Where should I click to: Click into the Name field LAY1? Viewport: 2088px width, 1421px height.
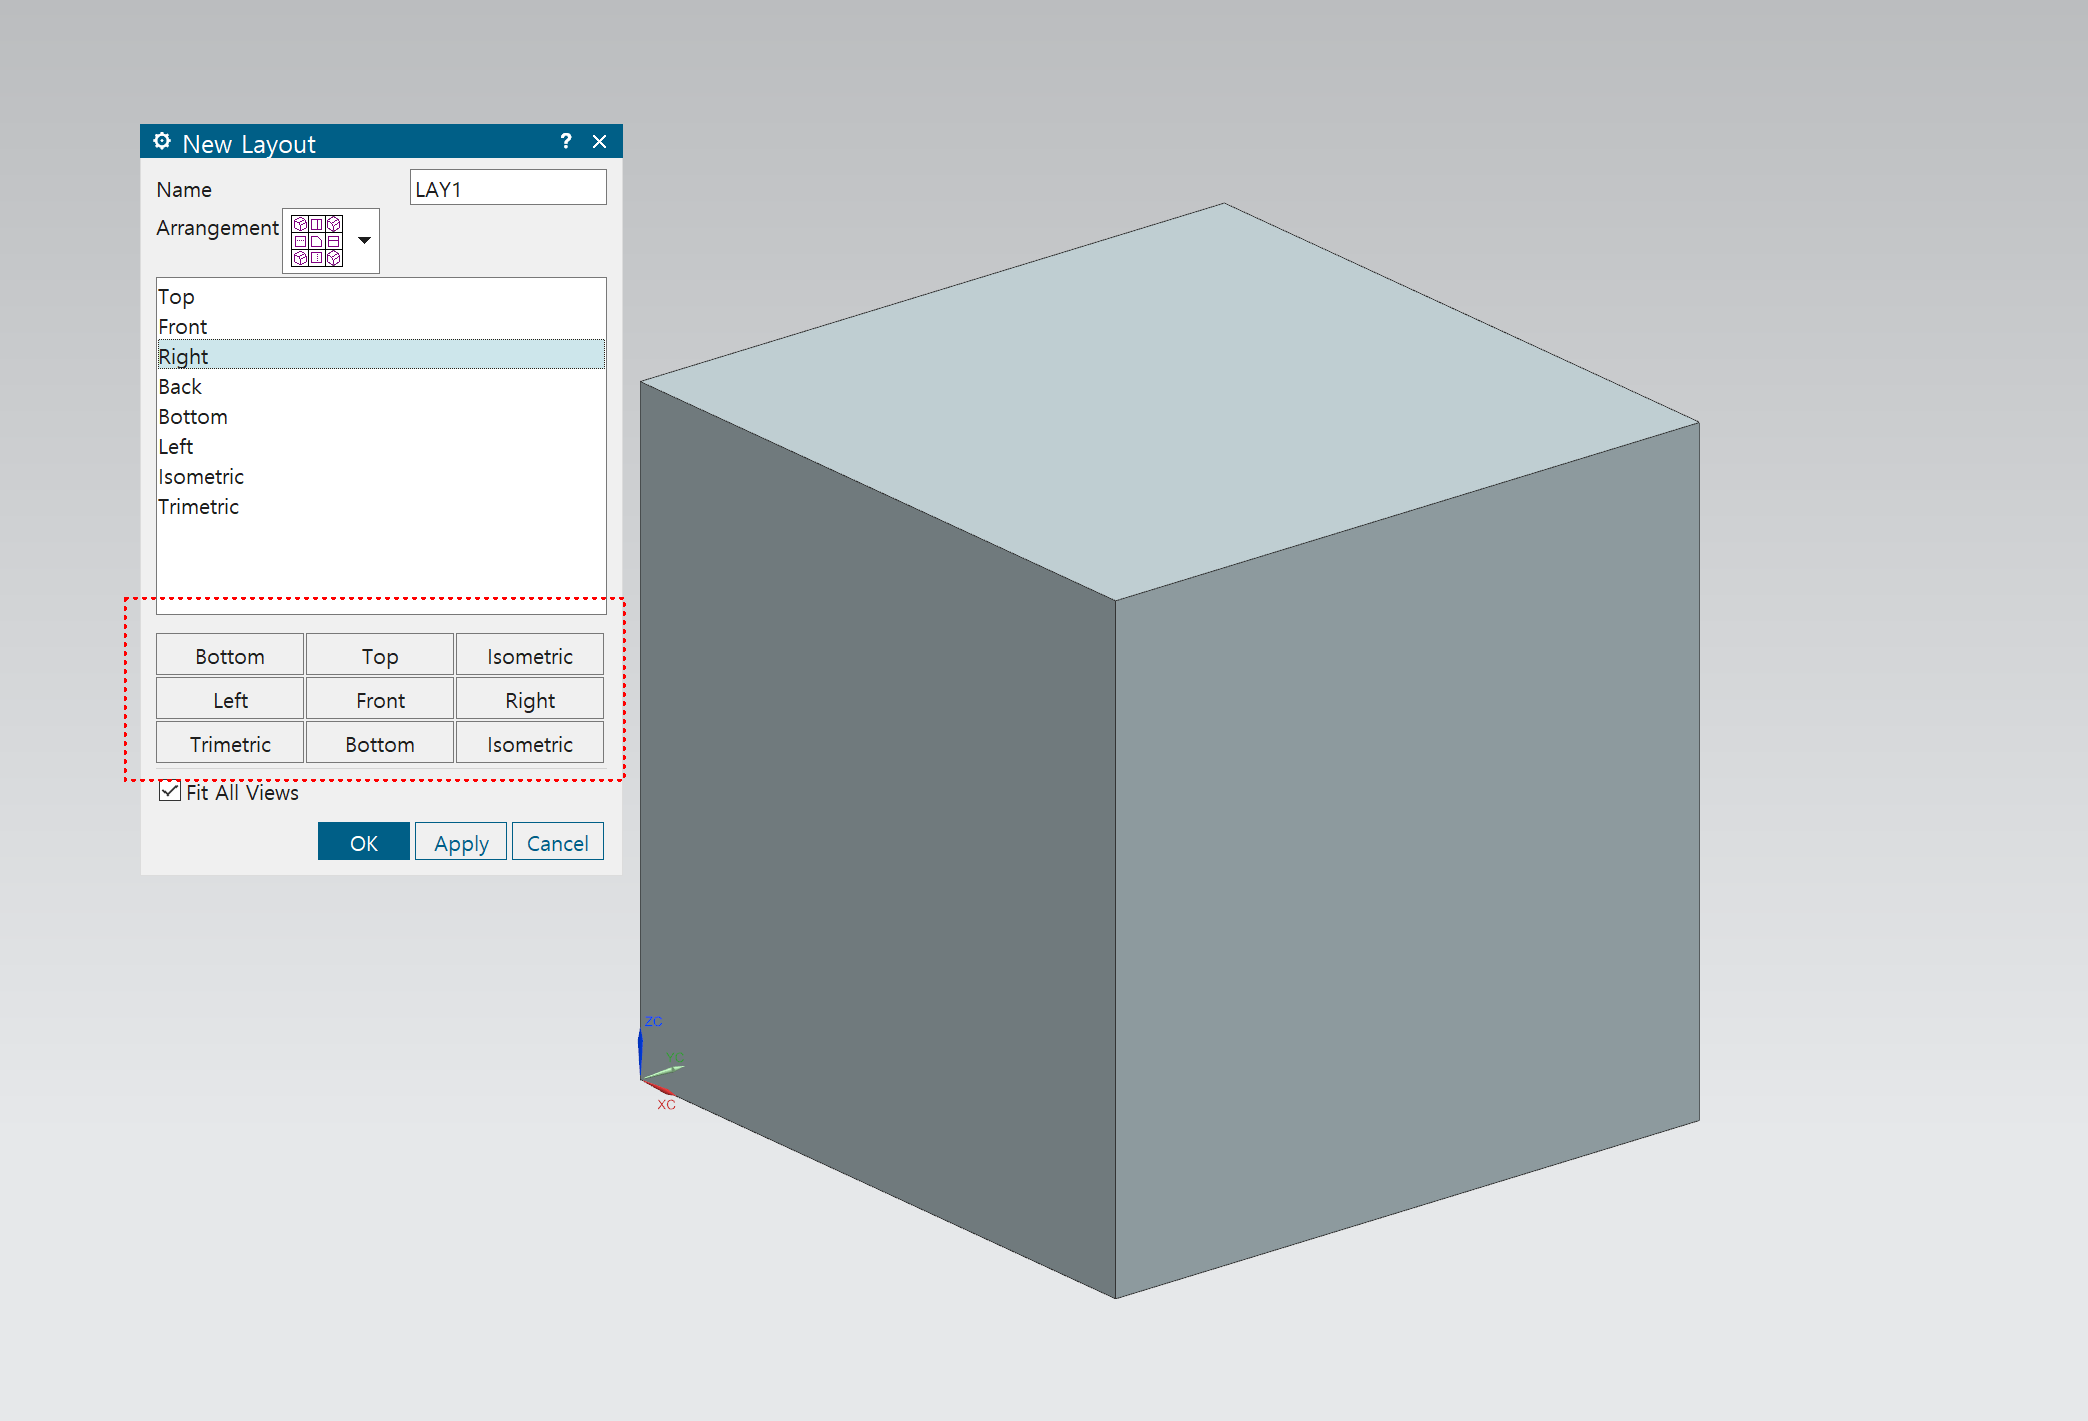(x=508, y=188)
